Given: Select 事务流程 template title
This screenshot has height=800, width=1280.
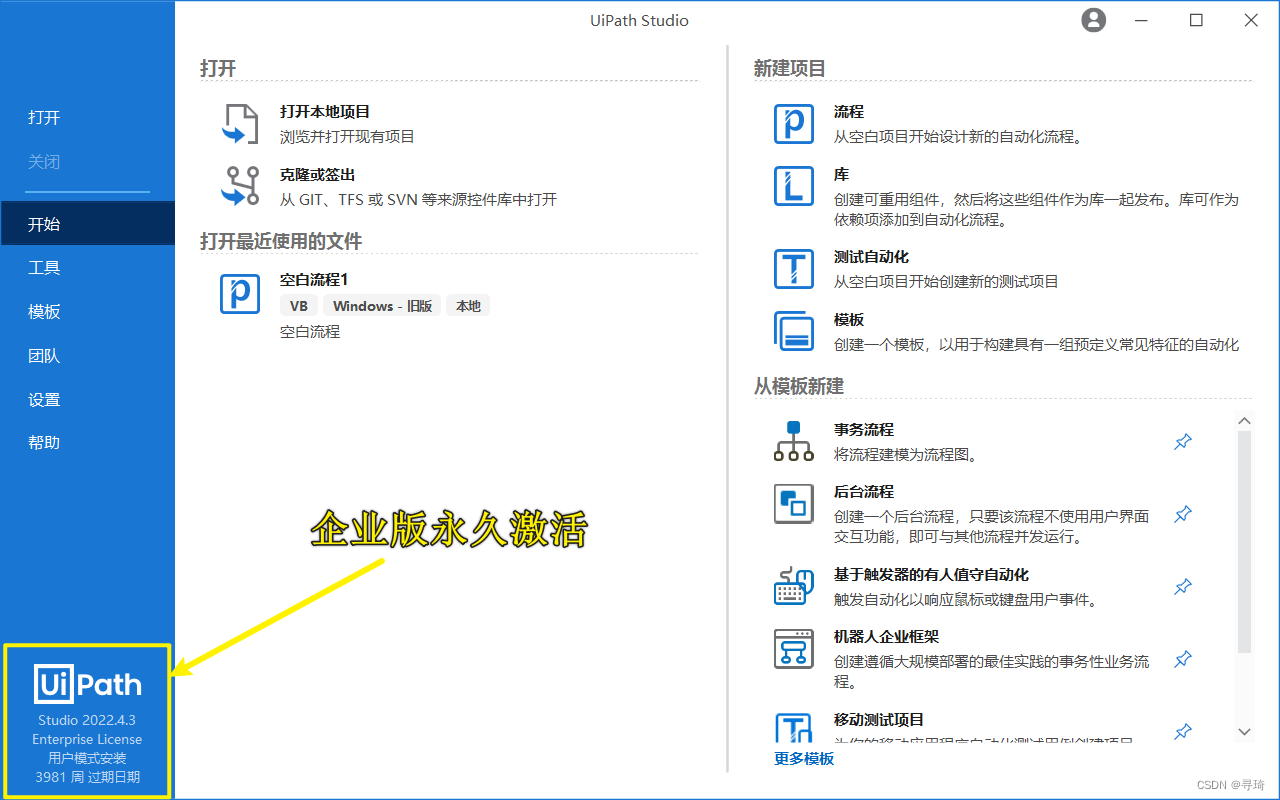Looking at the screenshot, I should coord(864,430).
